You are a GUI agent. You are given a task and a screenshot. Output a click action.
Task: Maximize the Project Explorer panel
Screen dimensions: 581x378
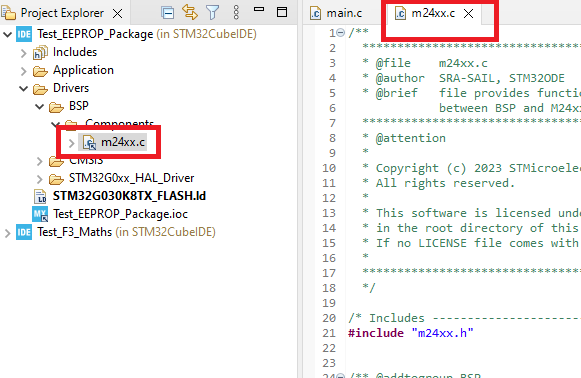click(x=282, y=12)
